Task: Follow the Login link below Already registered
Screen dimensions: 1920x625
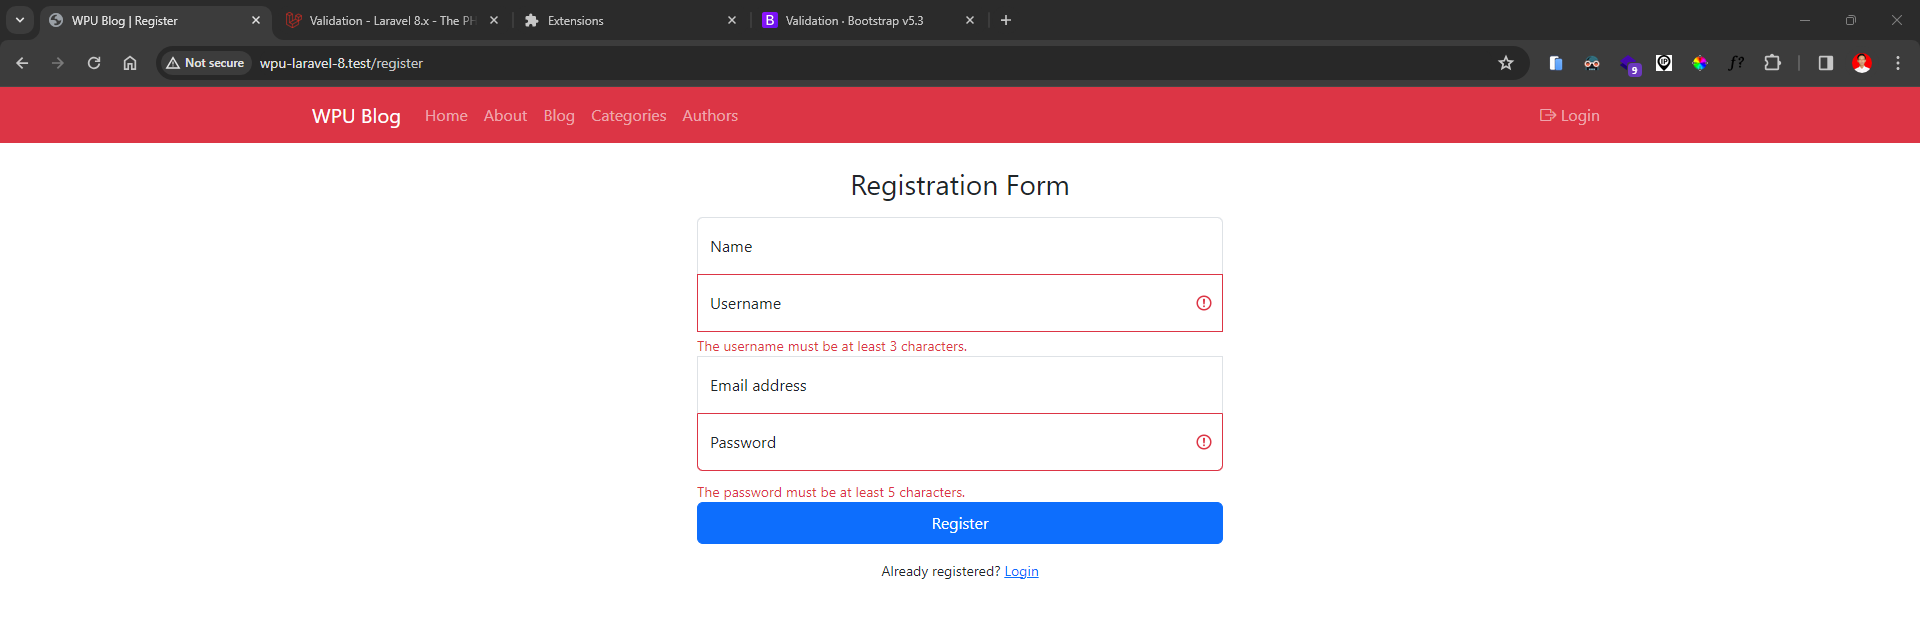Action: pos(1021,571)
